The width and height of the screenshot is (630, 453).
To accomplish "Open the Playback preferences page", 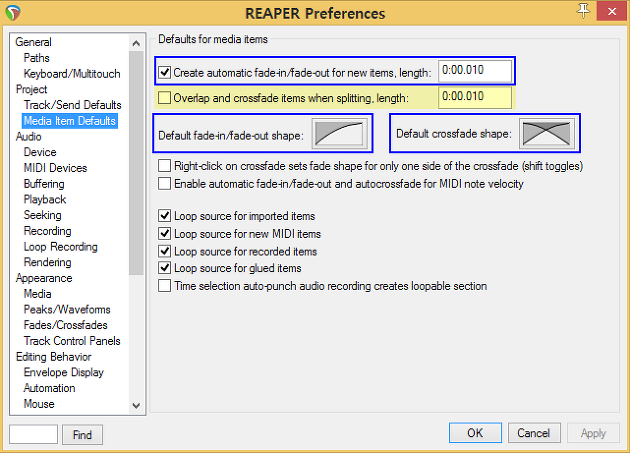I will tap(45, 199).
